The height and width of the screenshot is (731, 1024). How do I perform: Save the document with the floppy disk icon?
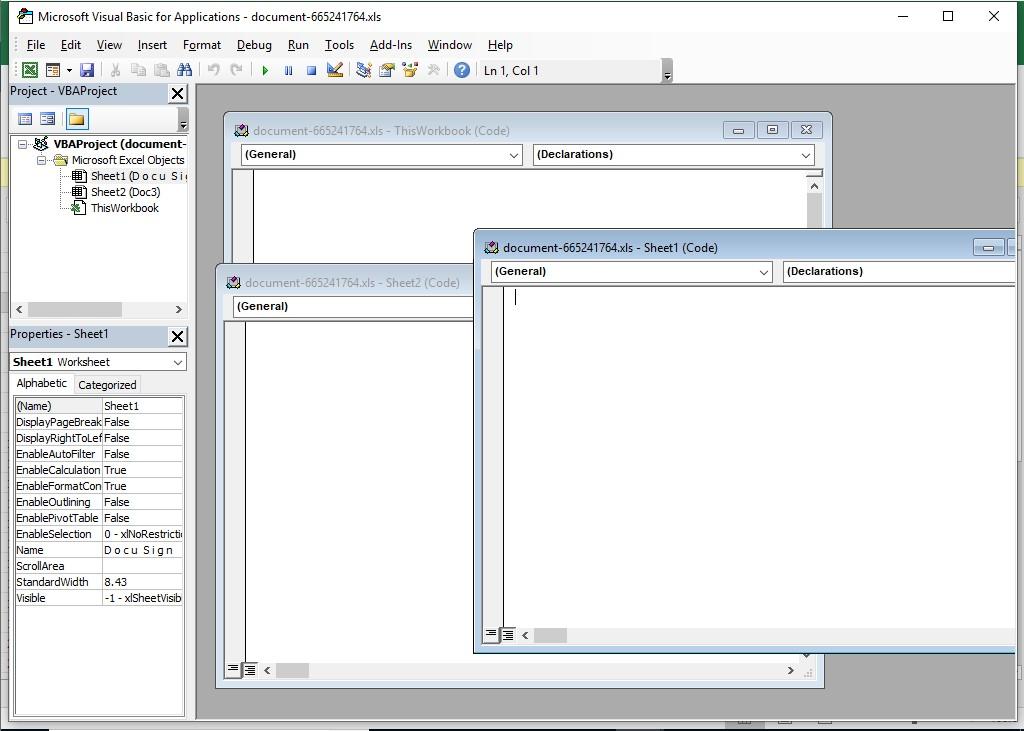click(x=87, y=70)
